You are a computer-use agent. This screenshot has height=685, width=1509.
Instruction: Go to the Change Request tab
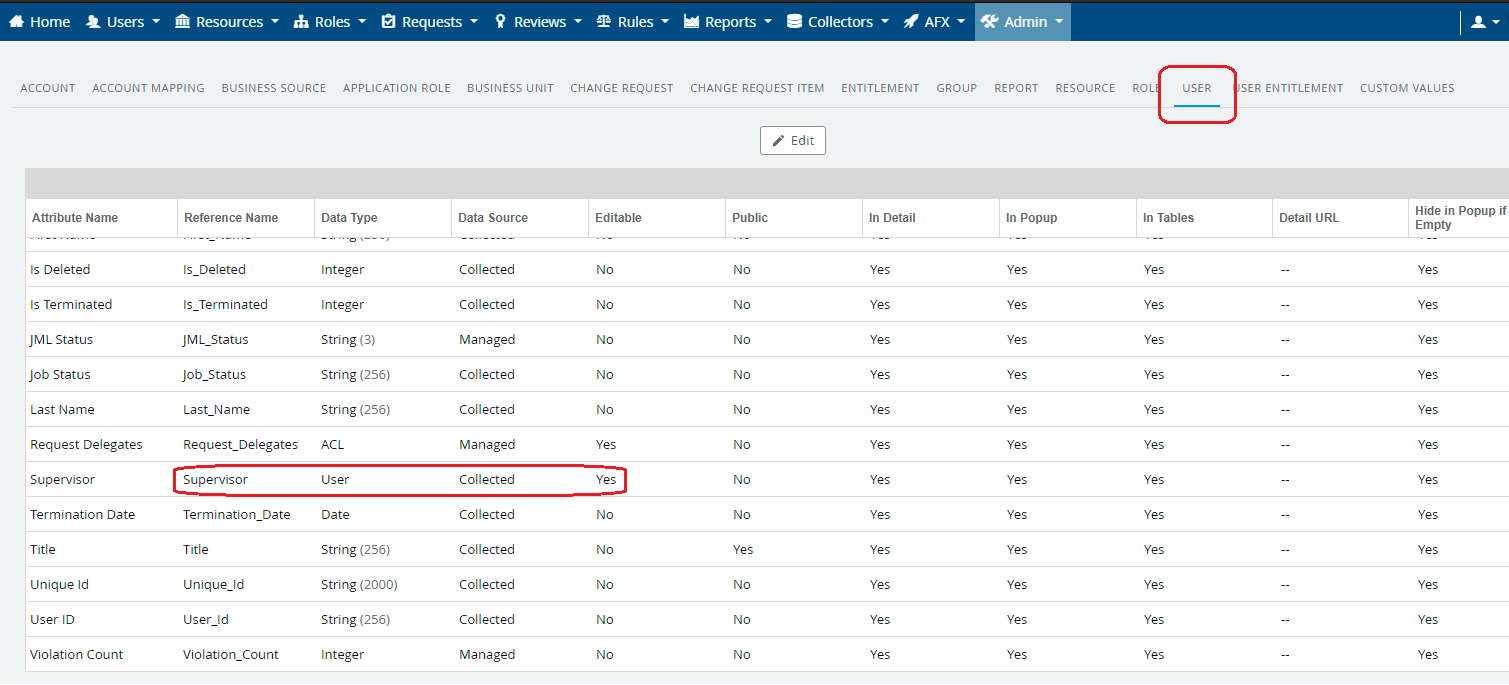pos(621,88)
